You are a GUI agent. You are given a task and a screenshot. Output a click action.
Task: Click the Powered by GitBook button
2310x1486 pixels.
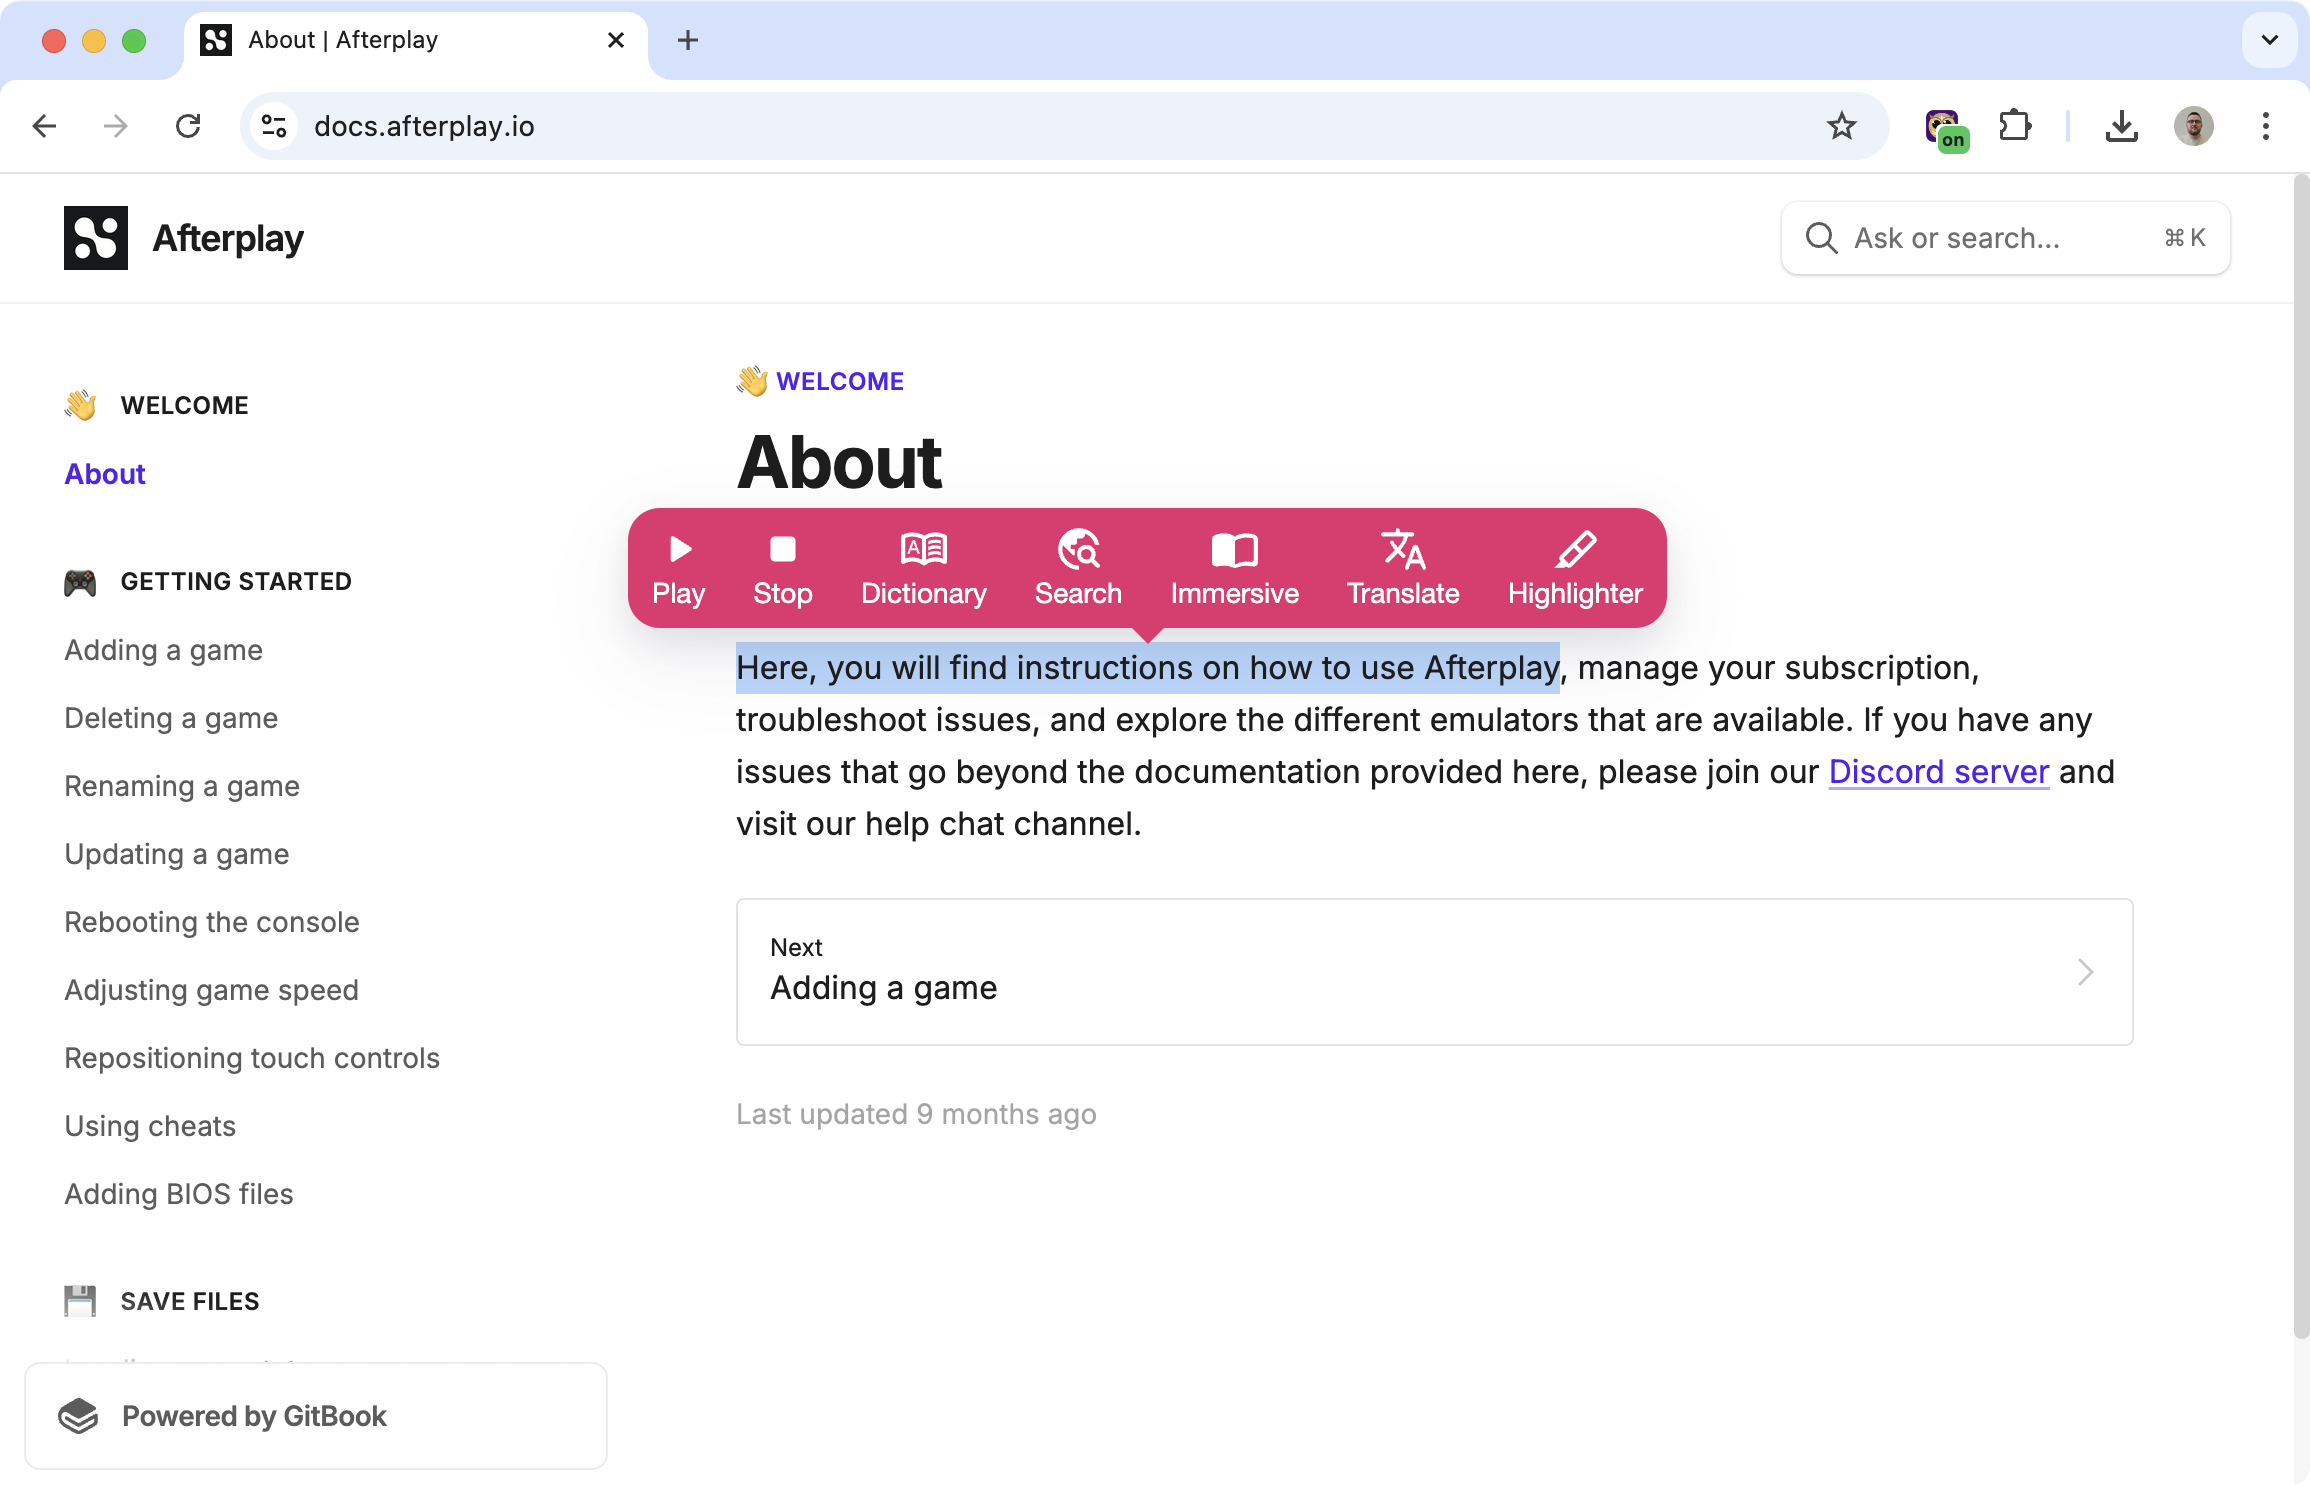[x=316, y=1416]
